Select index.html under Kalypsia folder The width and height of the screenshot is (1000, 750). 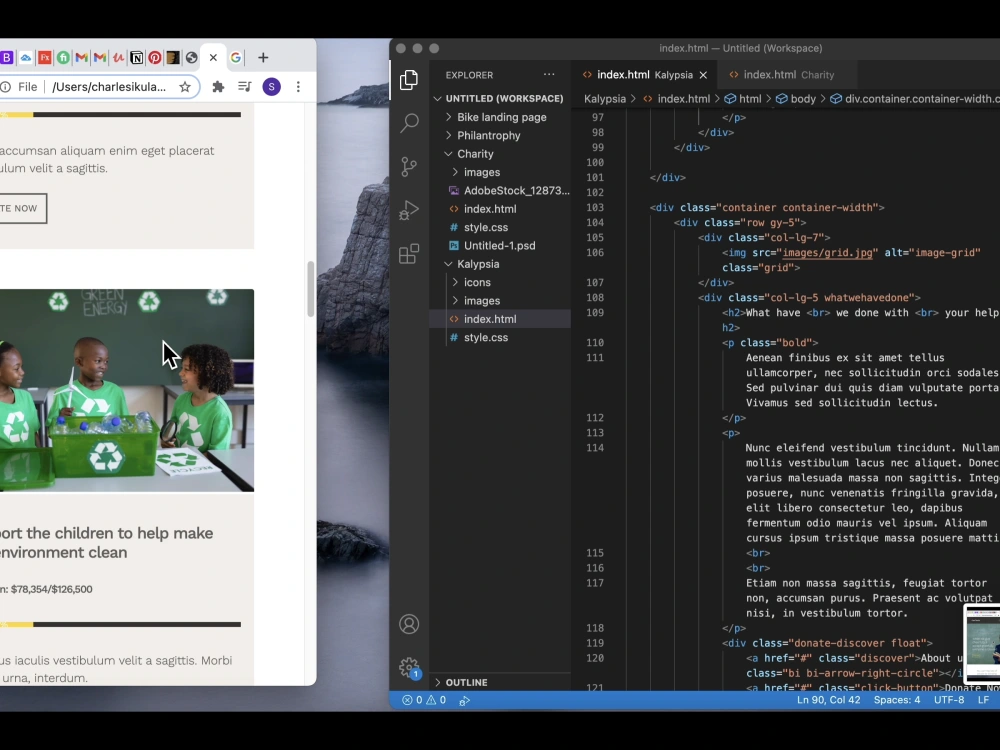[500, 319]
